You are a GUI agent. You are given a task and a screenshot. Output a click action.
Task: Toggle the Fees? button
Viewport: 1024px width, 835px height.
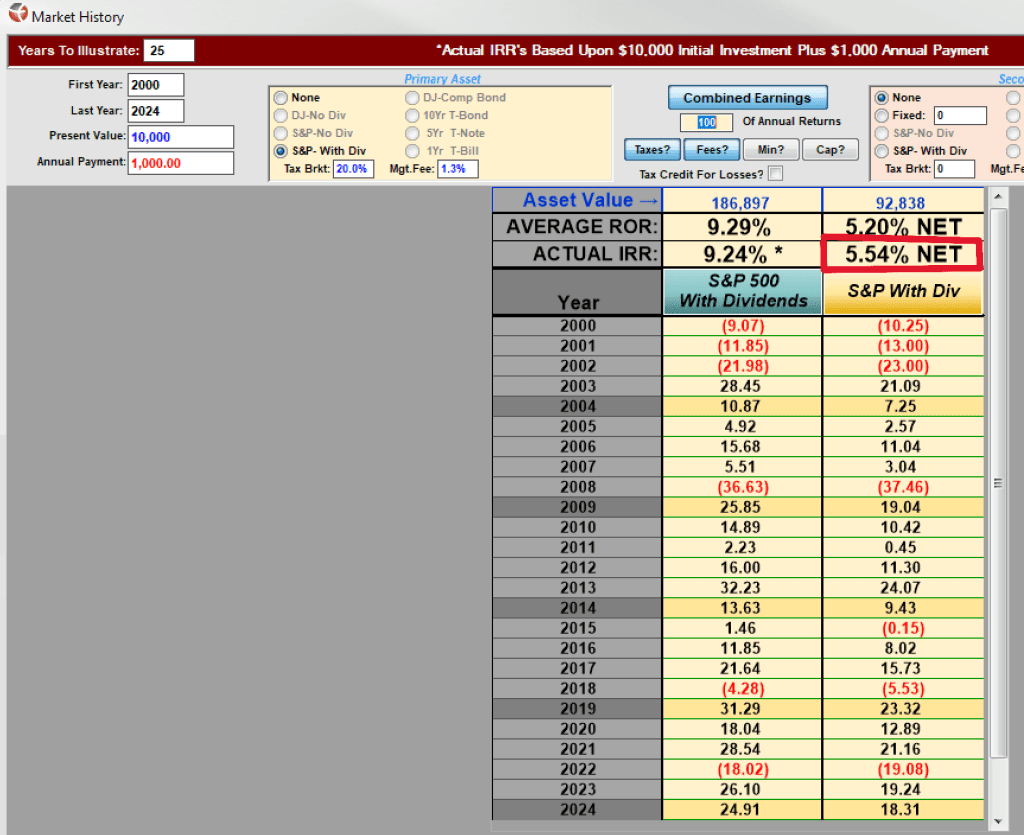pyautogui.click(x=712, y=150)
